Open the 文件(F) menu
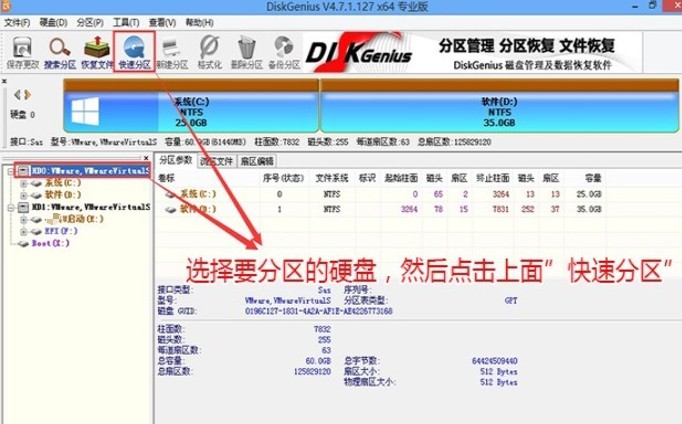This screenshot has height=424, width=682. click(17, 23)
